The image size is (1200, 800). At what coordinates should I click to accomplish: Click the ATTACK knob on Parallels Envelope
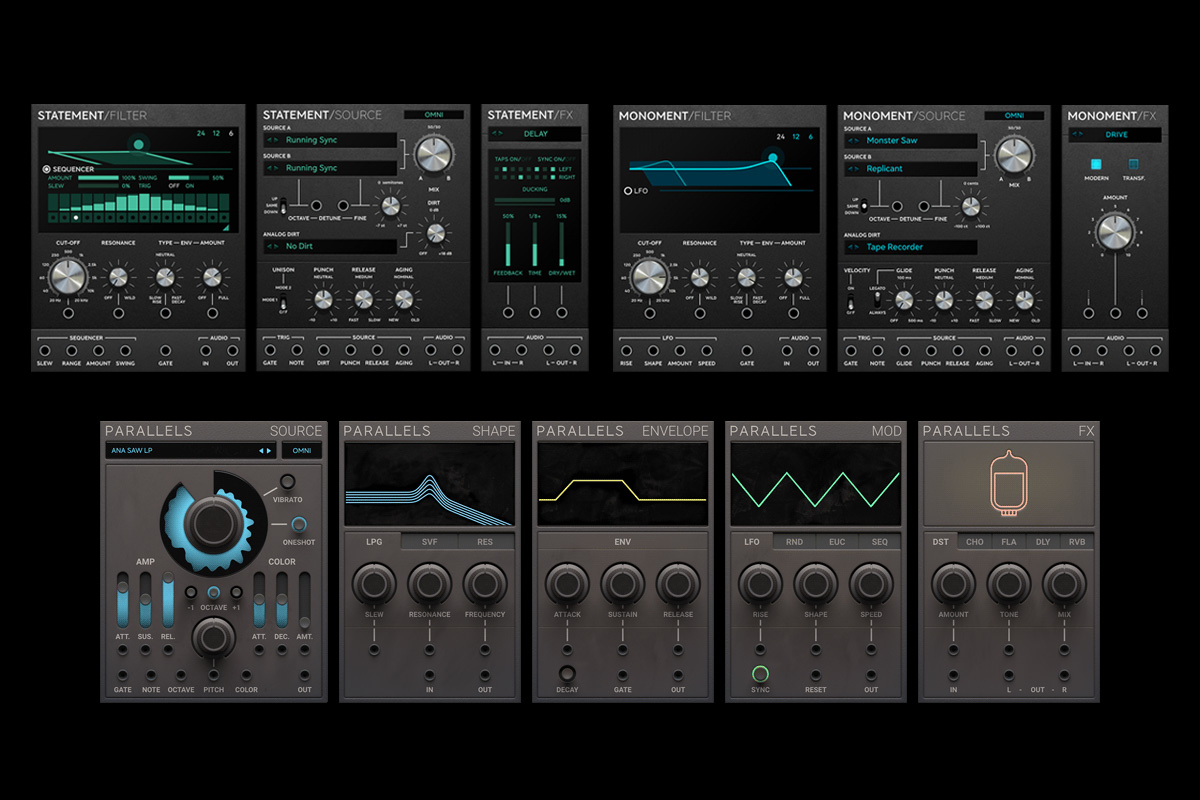pyautogui.click(x=567, y=584)
